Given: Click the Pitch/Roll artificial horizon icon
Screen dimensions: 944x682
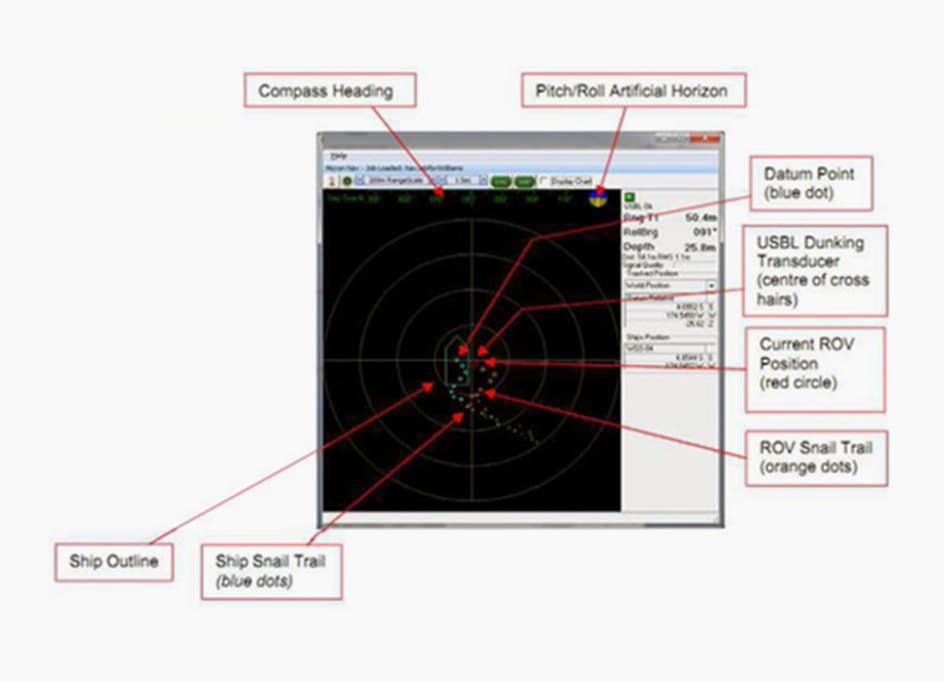Looking at the screenshot, I should pos(597,199).
